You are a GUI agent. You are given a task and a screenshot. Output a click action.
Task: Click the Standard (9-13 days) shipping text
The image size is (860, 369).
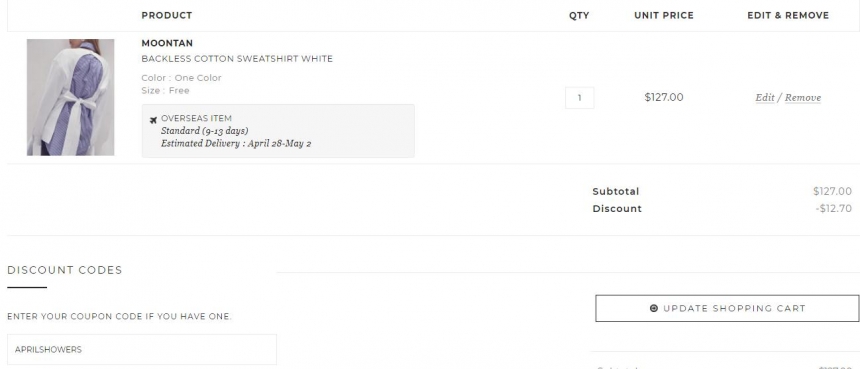point(205,131)
